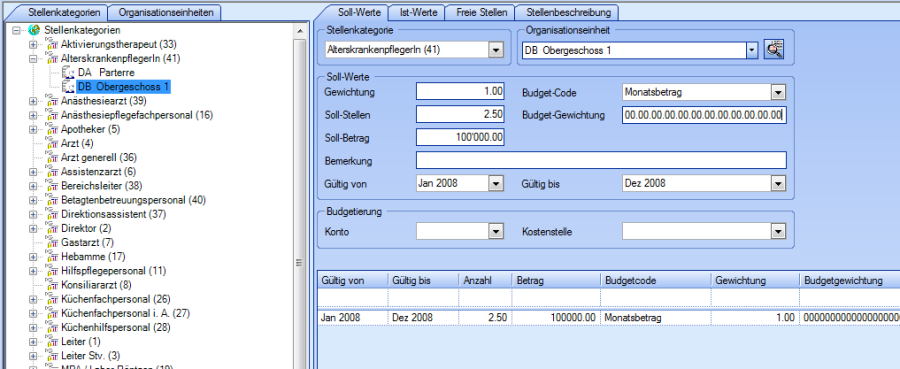Collapse the Stellenkategorien root node
Image resolution: width=900 pixels, height=369 pixels.
(16, 30)
